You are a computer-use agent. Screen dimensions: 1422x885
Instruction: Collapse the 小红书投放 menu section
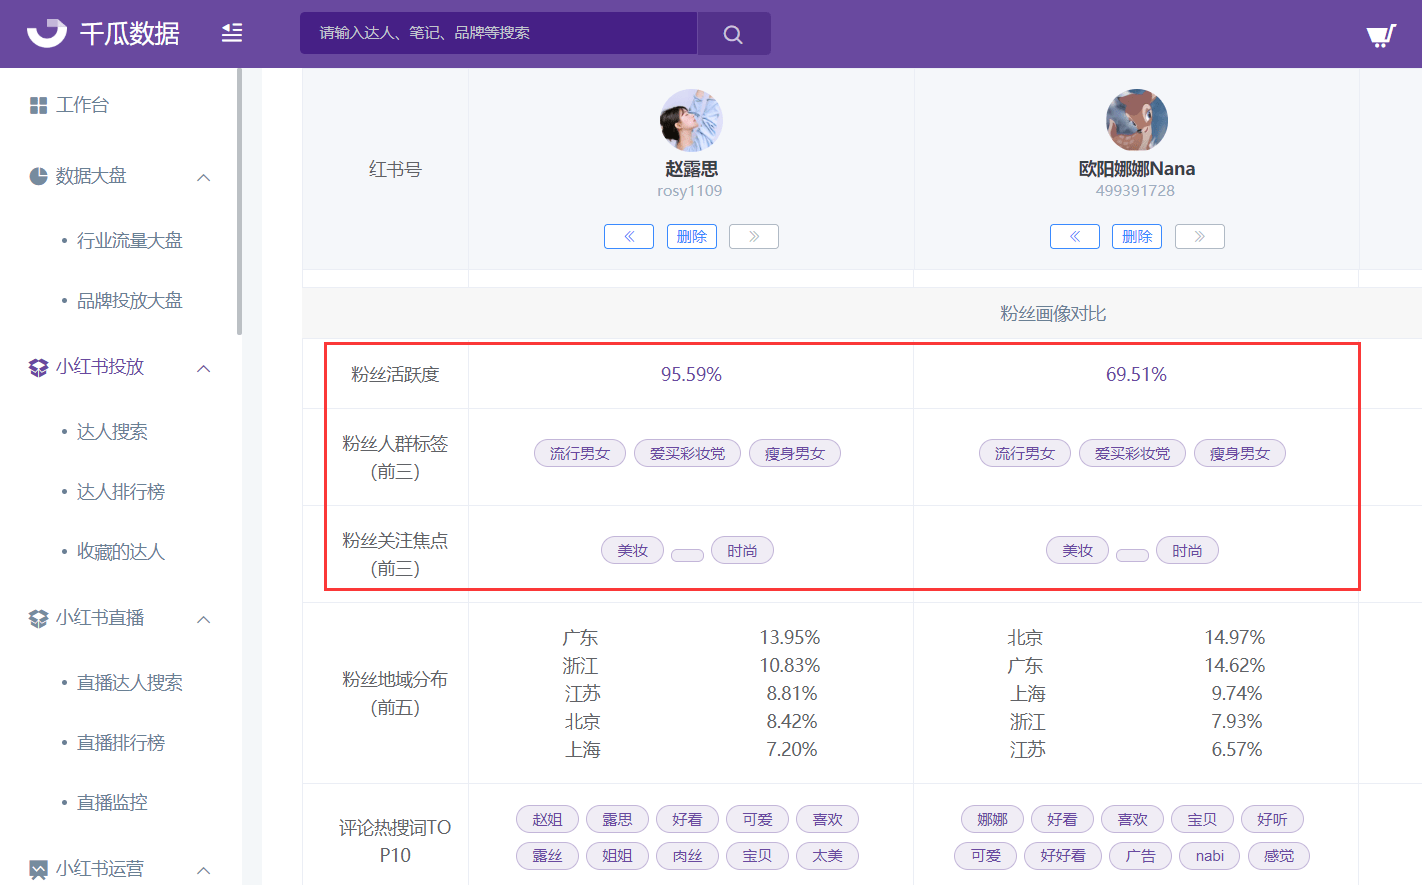[x=204, y=368]
